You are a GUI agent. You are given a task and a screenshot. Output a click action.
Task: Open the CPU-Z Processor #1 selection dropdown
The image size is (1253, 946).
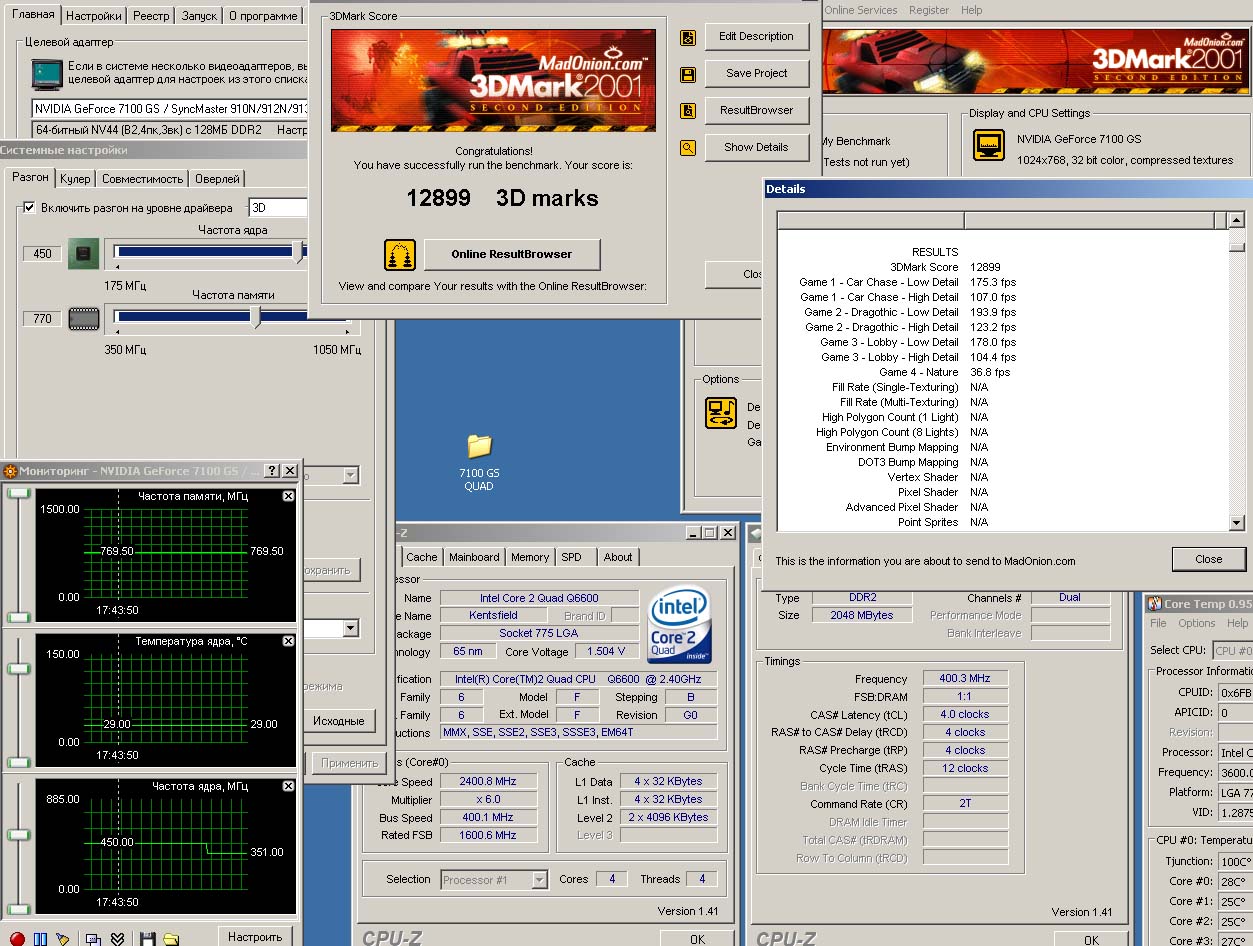(494, 880)
